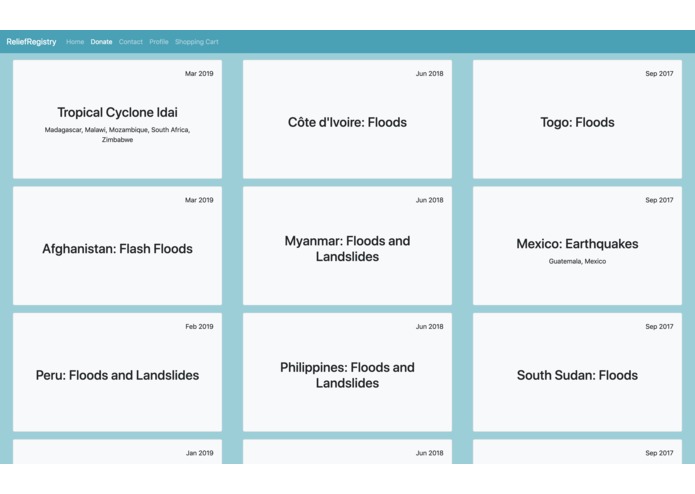Click the Madagascar, Malawi, Mozambique country list
The width and height of the screenshot is (695, 494).
[x=117, y=135]
